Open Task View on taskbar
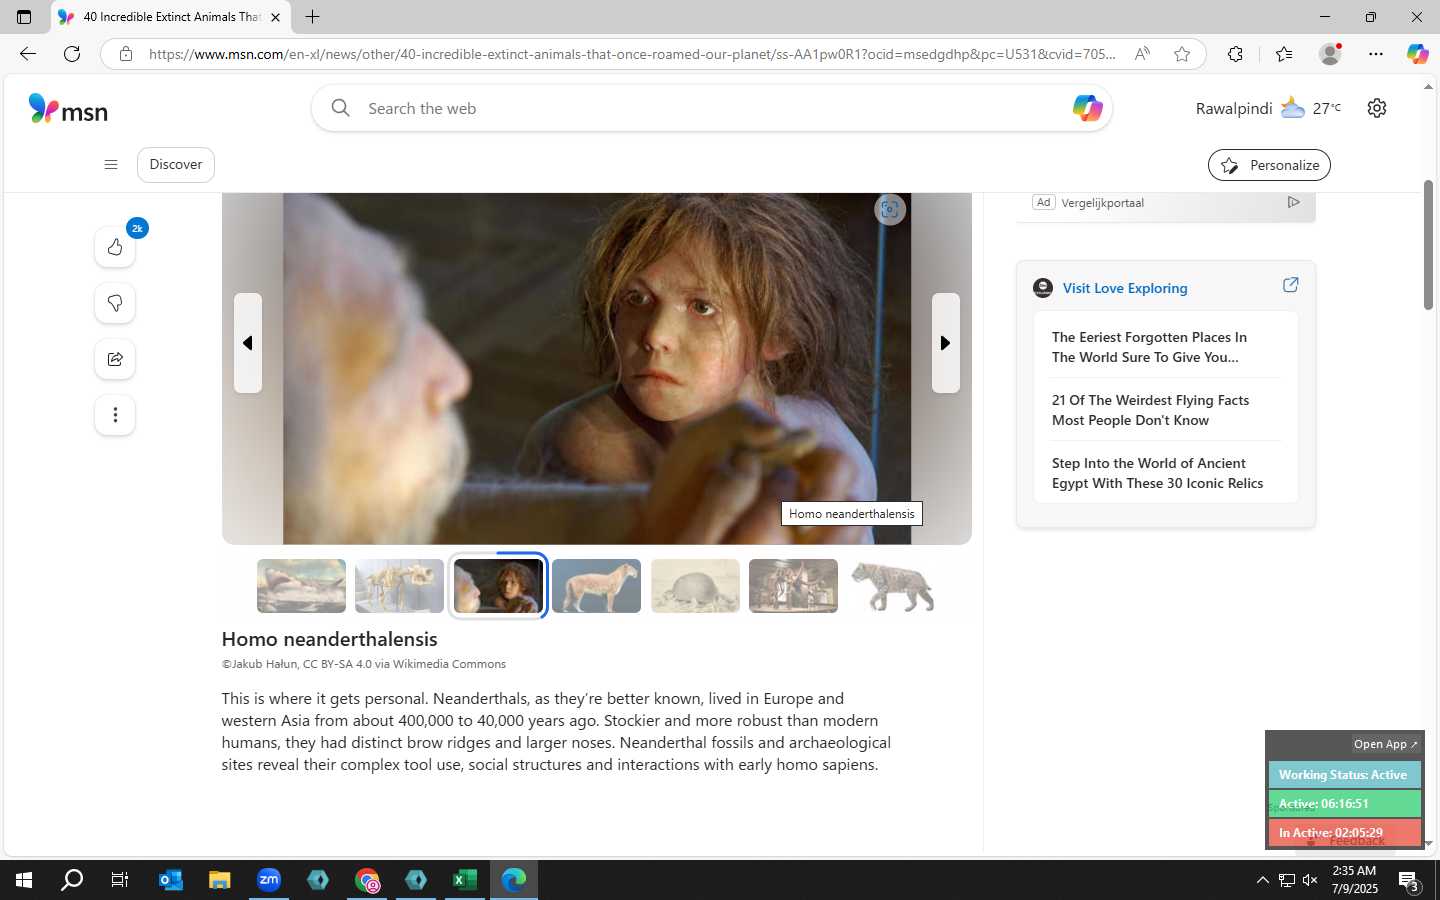This screenshot has height=900, width=1440. pyautogui.click(x=120, y=880)
